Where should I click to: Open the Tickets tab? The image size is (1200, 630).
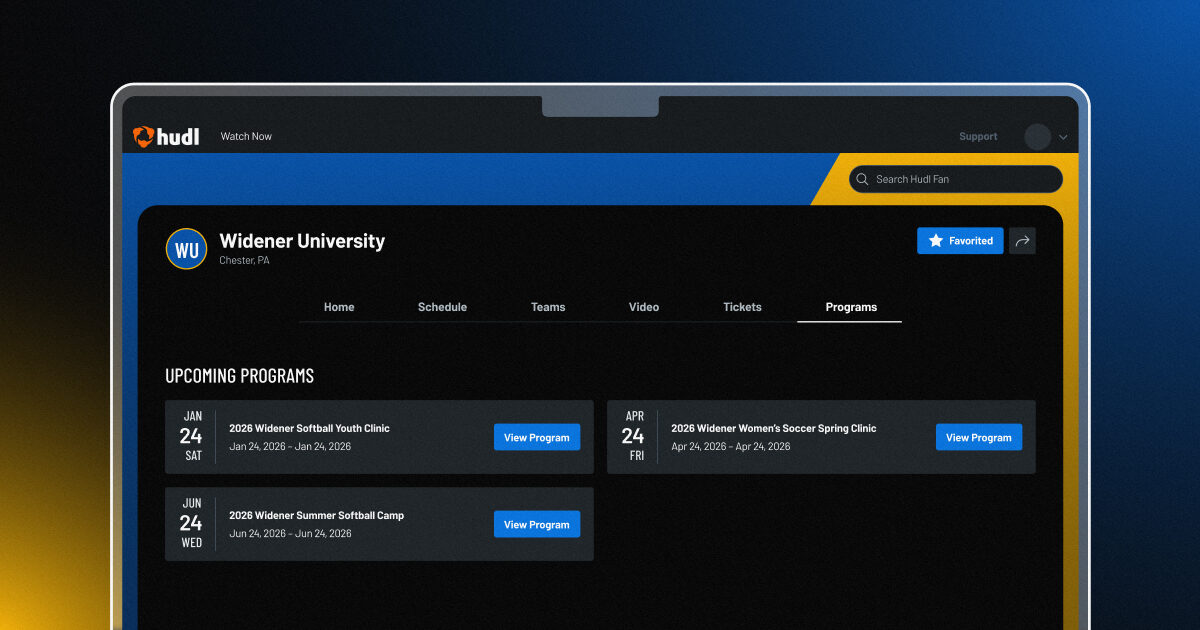[x=742, y=307]
